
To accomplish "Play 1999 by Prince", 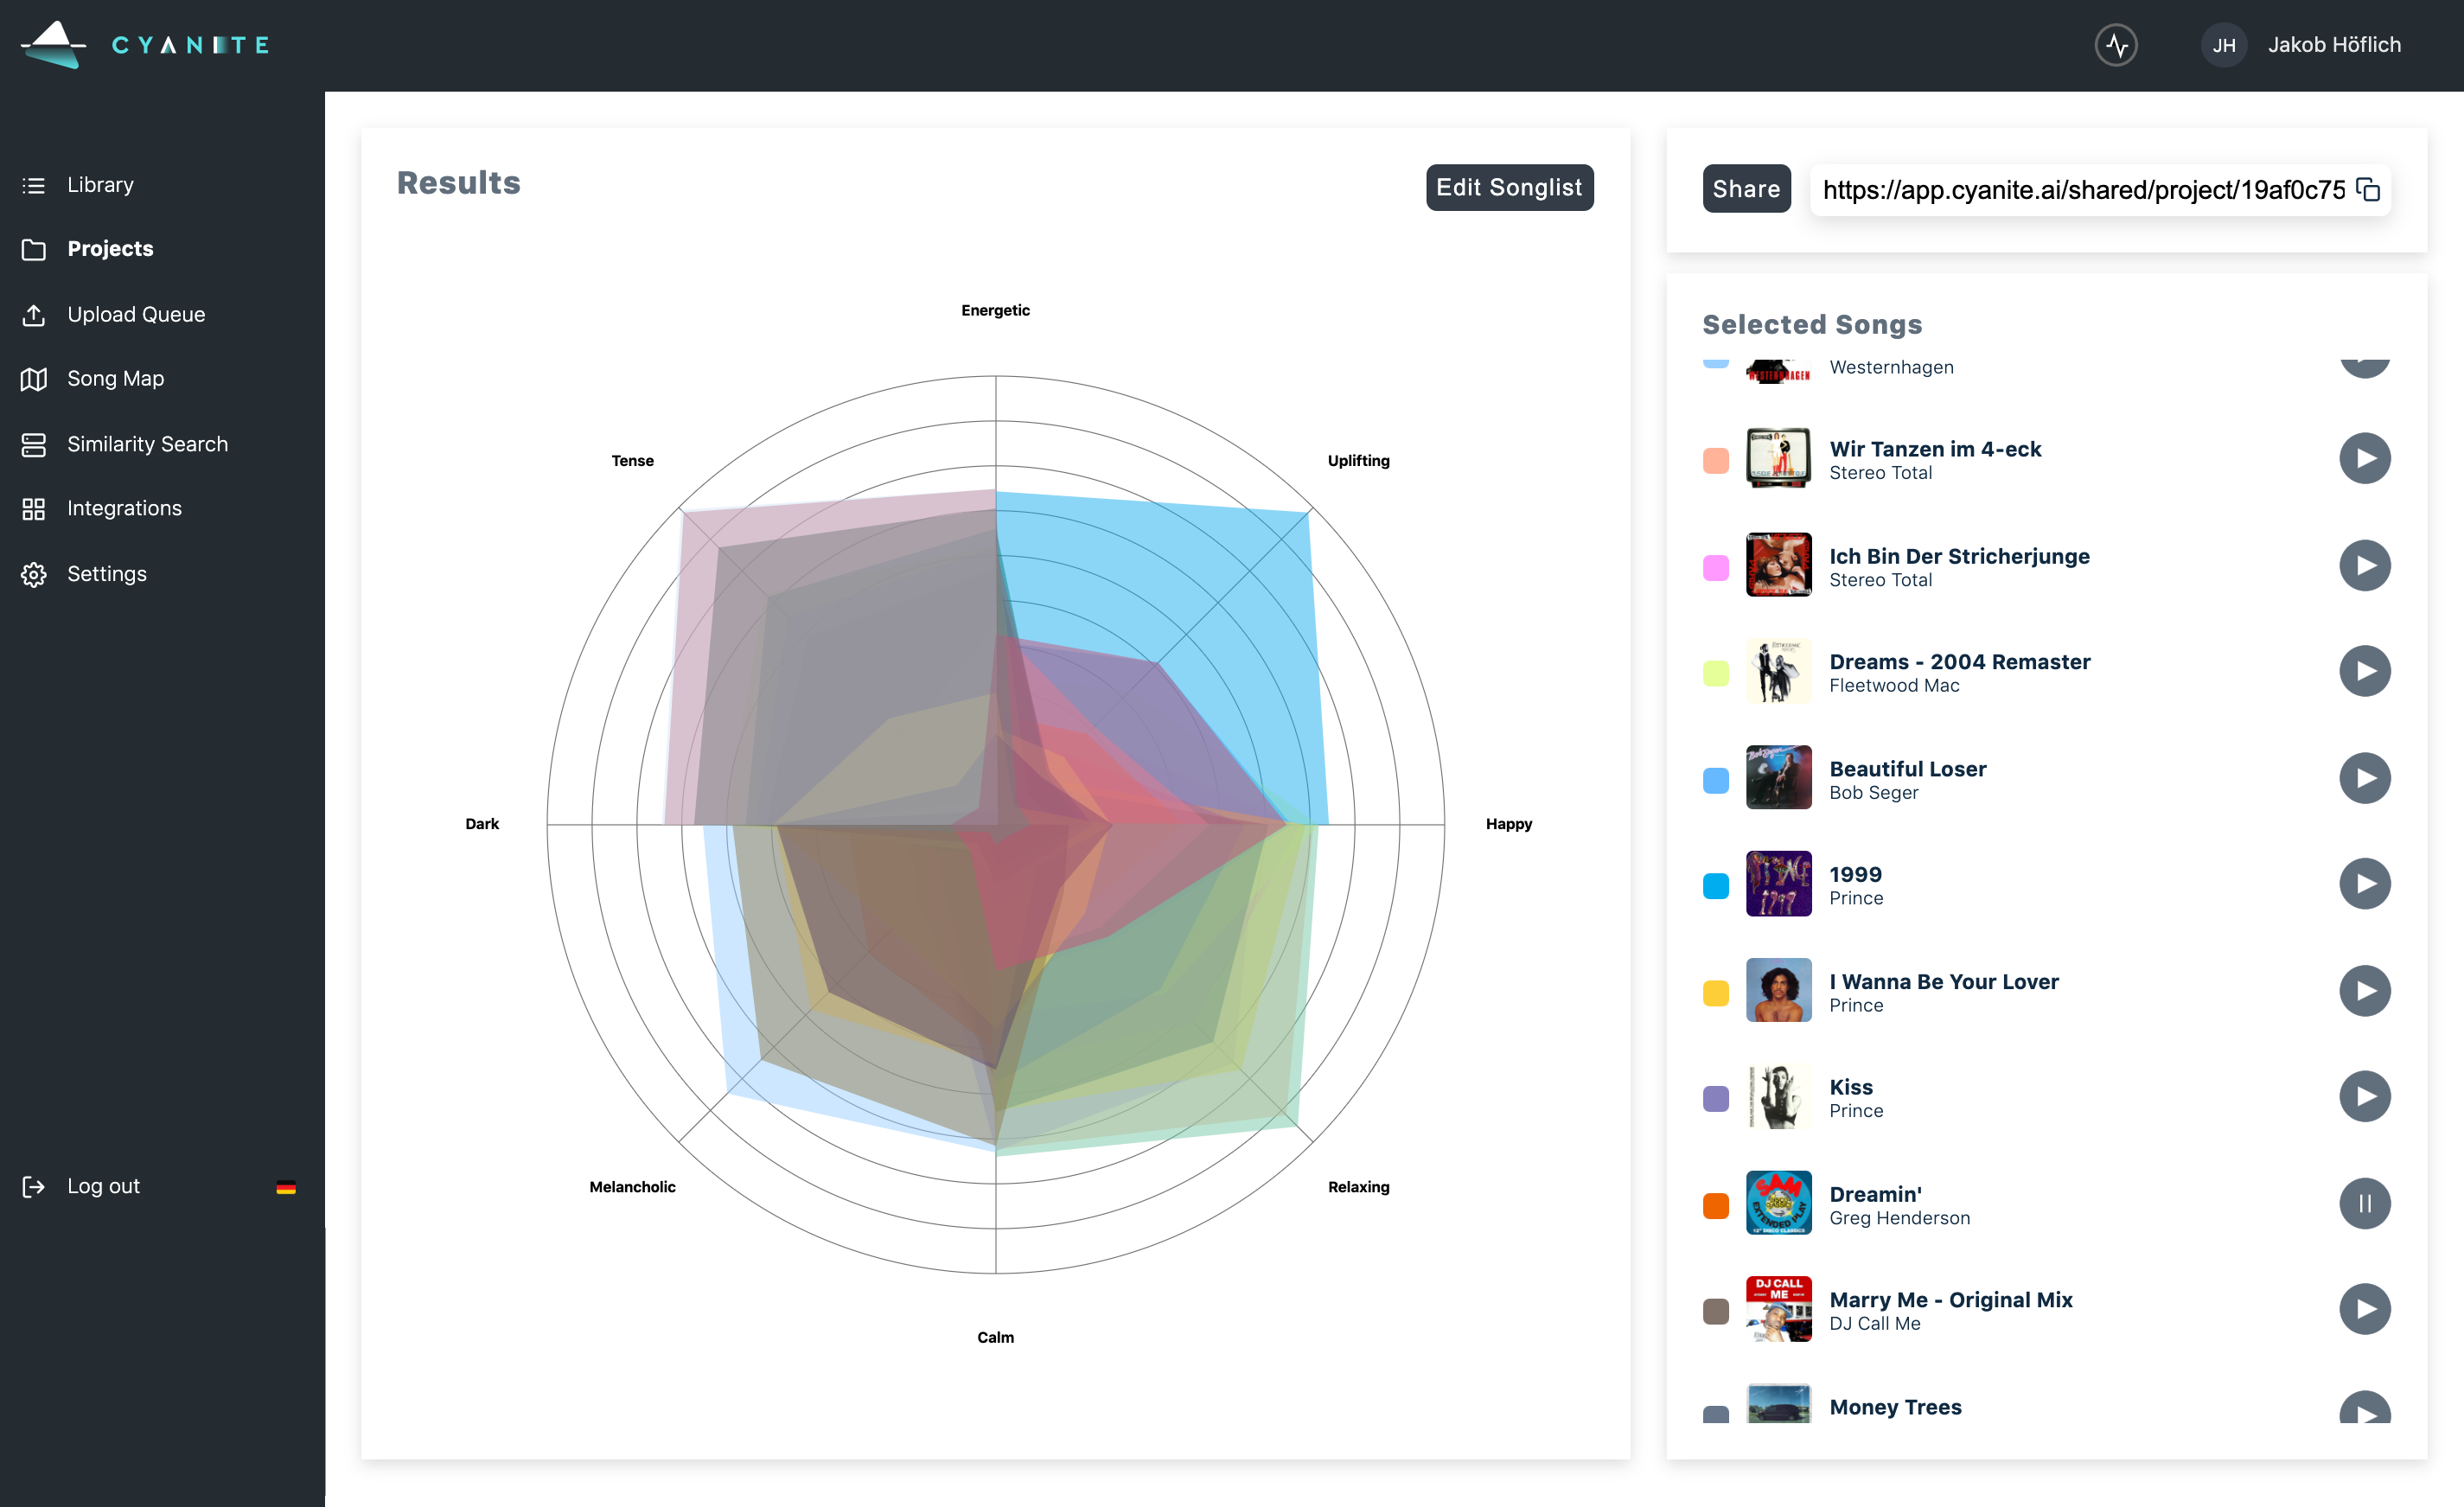I will (2364, 884).
